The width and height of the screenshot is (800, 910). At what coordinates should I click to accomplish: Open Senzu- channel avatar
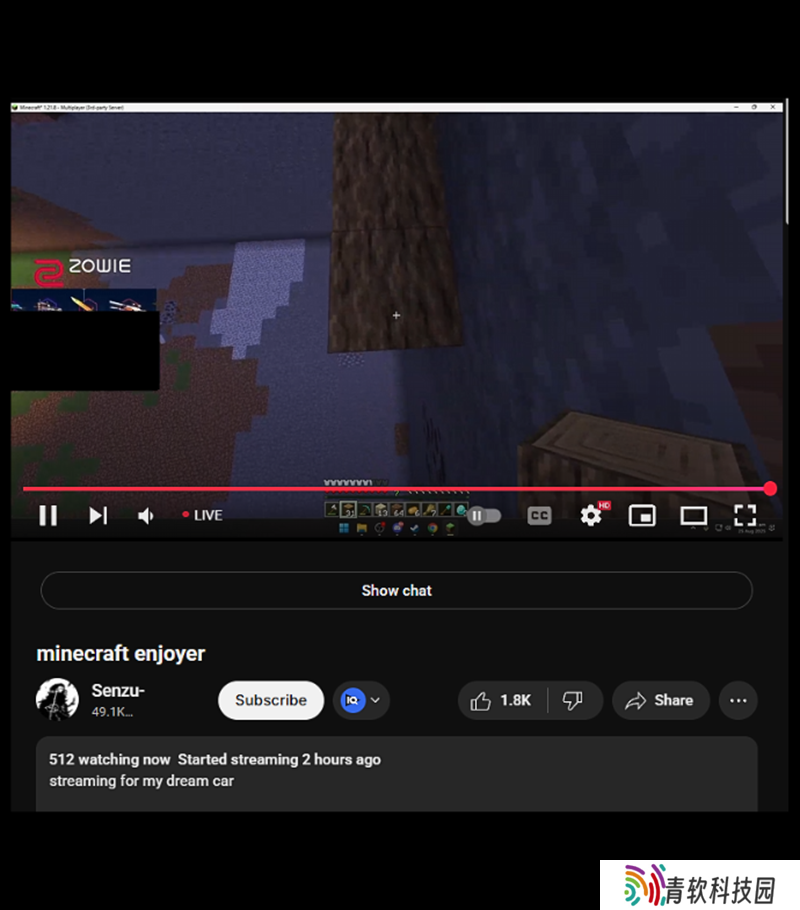pos(57,699)
